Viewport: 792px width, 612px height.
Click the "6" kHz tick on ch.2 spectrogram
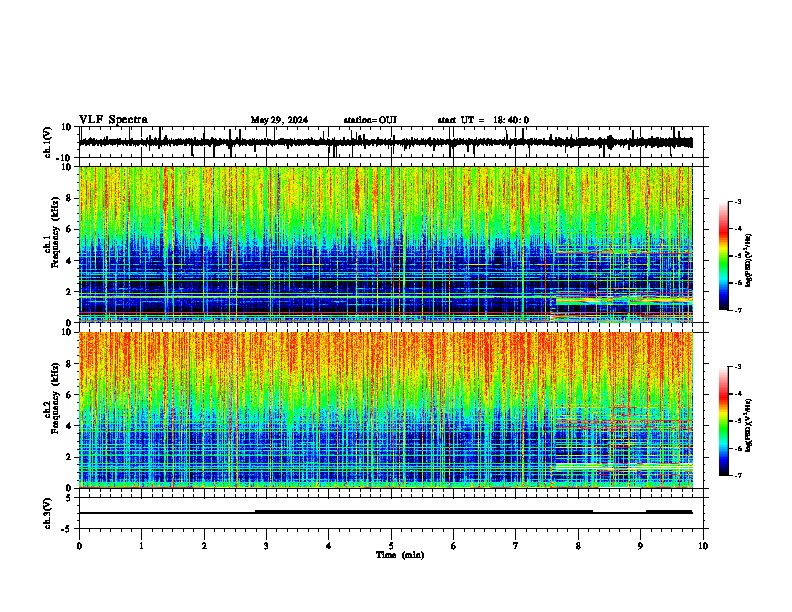pos(69,394)
